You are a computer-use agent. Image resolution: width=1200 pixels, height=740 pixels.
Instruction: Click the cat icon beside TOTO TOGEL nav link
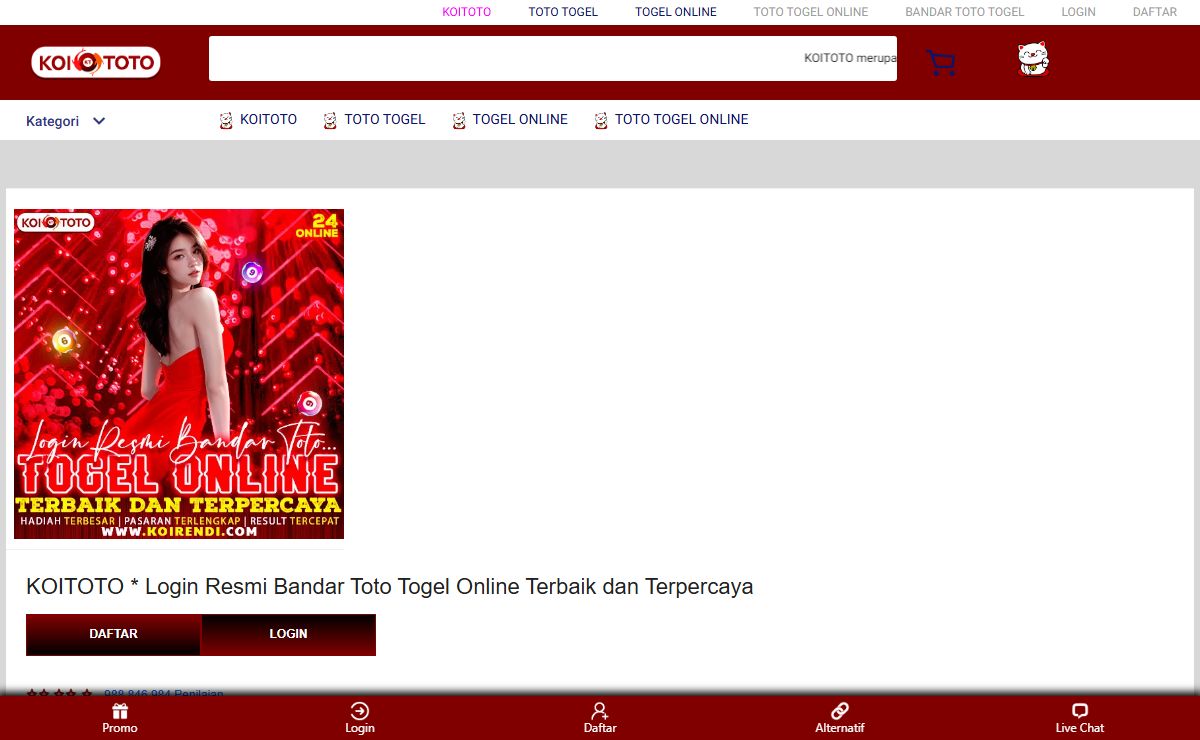330,121
